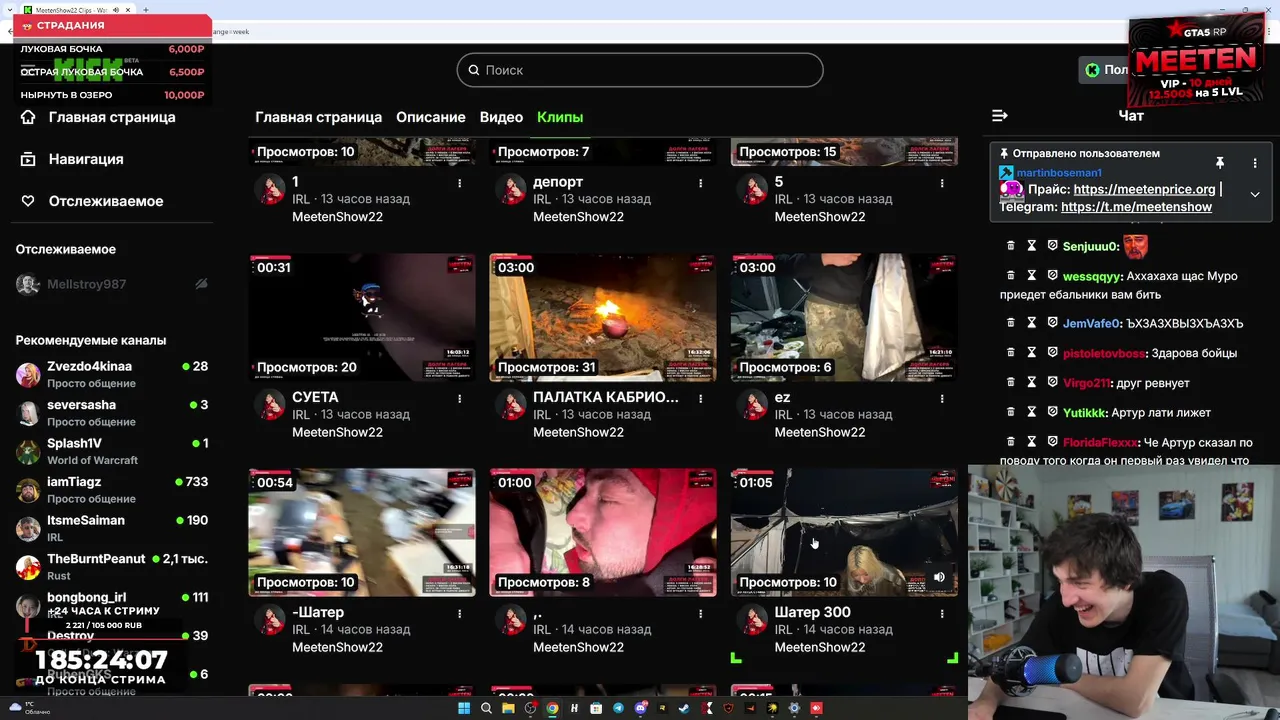Ban wessqqyy via the shield icon
Image resolution: width=1280 pixels, height=720 pixels.
pyautogui.click(x=1052, y=276)
